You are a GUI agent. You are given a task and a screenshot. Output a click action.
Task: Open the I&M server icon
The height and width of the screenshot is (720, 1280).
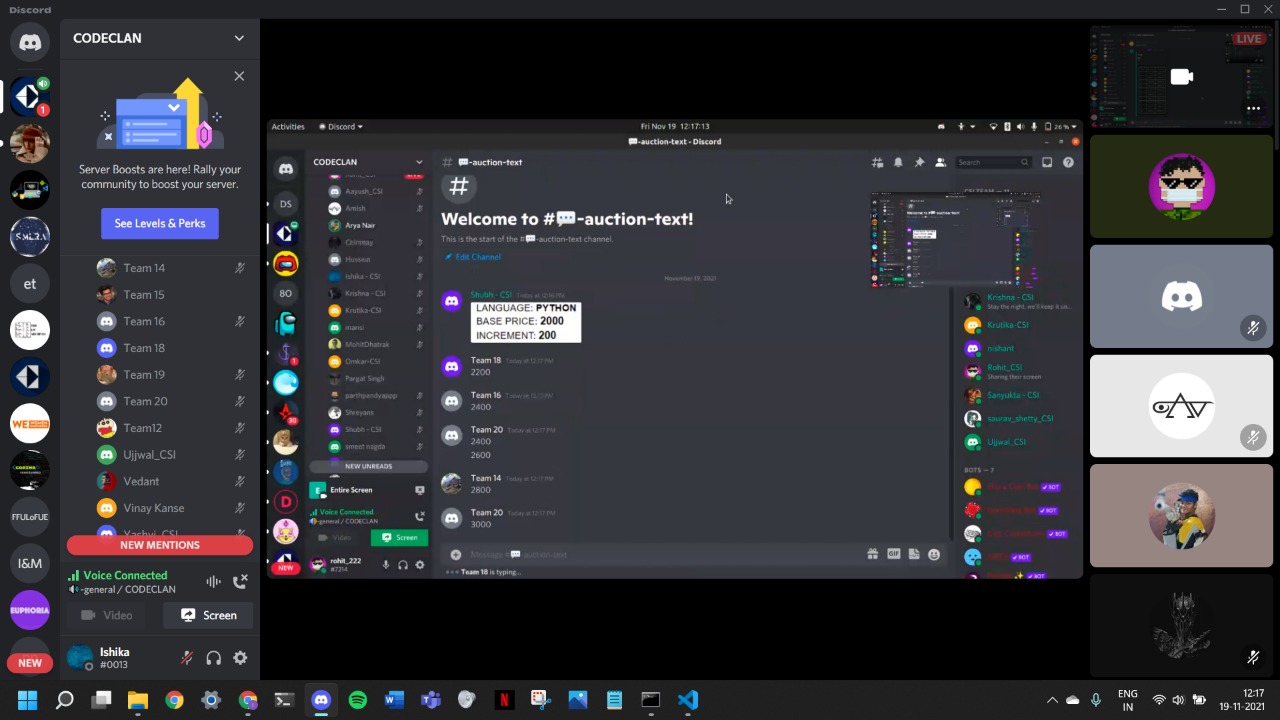point(30,563)
